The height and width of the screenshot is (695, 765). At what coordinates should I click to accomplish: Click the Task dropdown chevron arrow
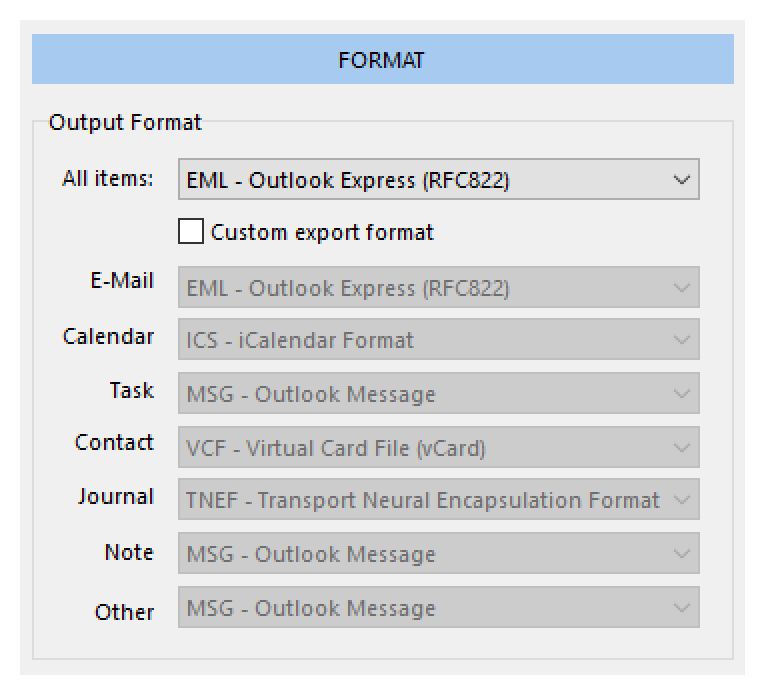(682, 394)
